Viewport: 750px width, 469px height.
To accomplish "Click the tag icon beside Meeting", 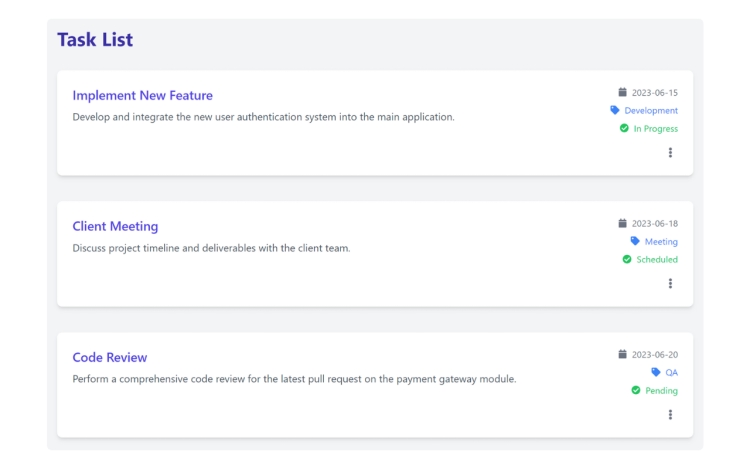I will (635, 241).
